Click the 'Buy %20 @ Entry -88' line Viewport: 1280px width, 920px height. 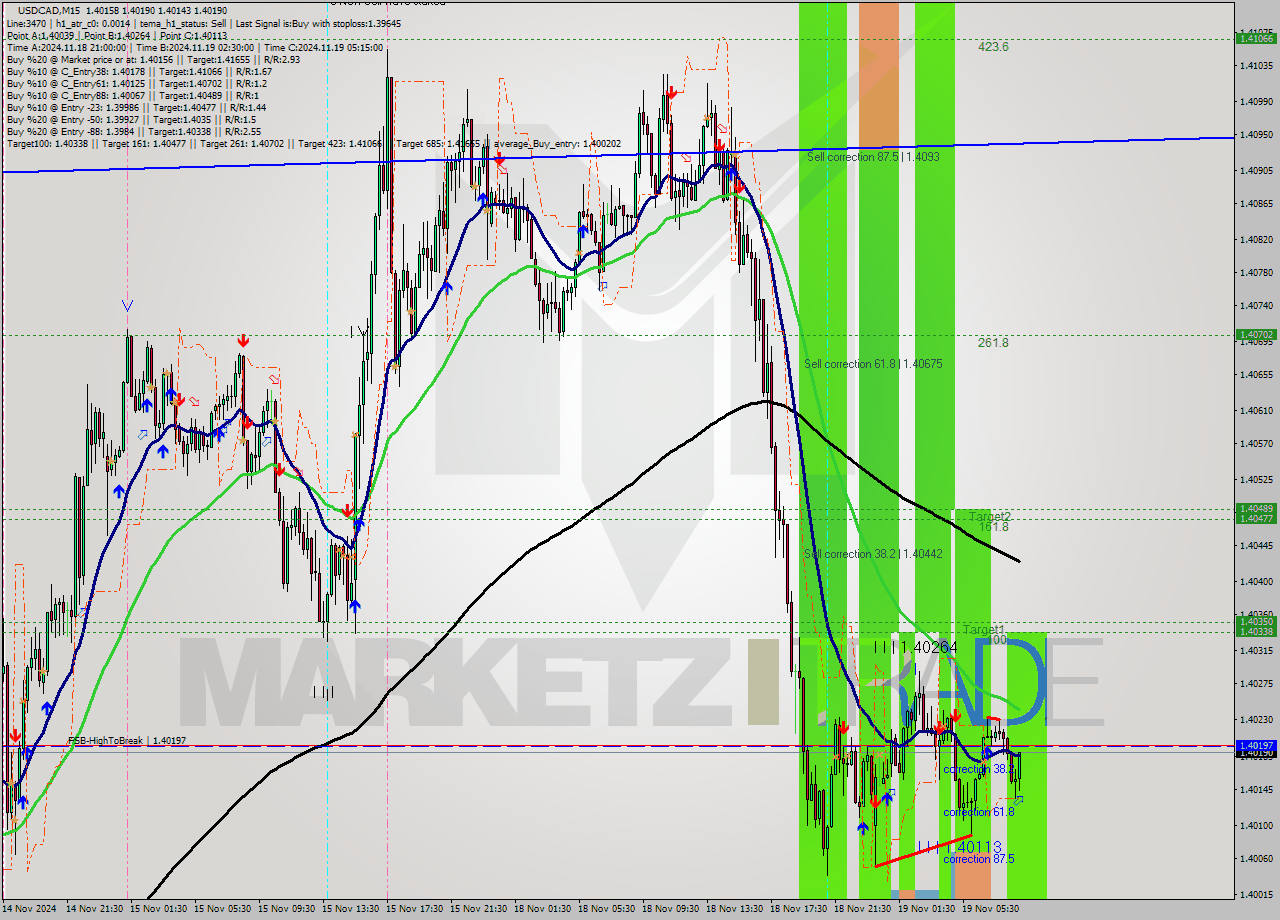pos(134,132)
